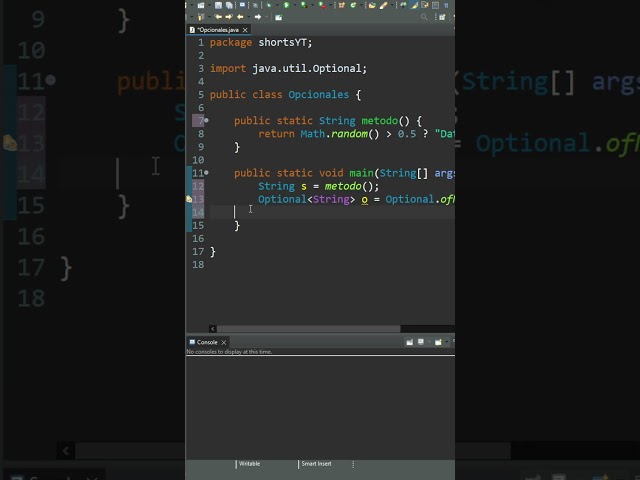Click Display Selected Console monitor icon
The height and width of the screenshot is (480, 640).
pyautogui.click(x=421, y=342)
